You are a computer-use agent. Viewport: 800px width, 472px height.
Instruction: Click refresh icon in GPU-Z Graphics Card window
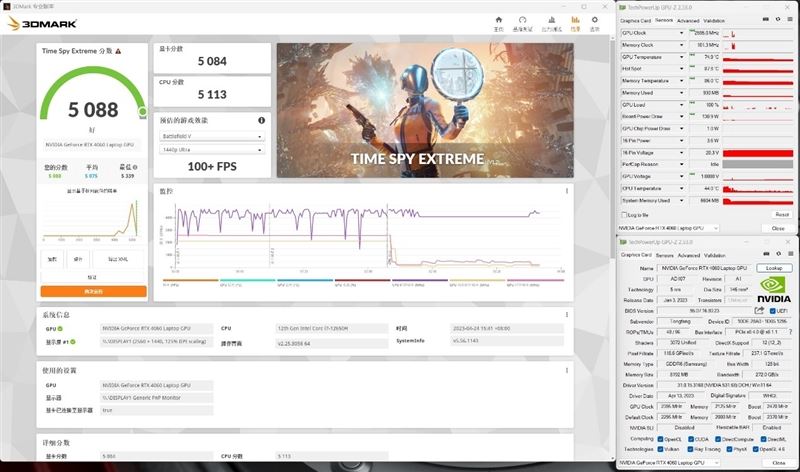(x=778, y=254)
